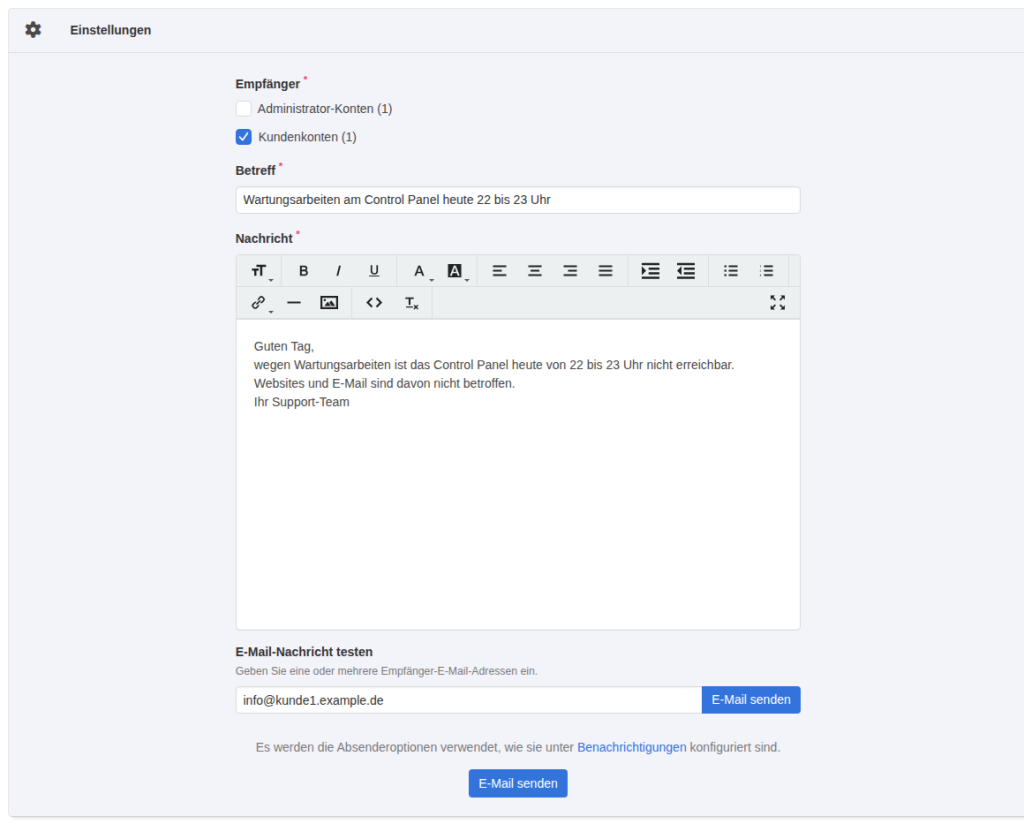Open the background color picker
Image resolution: width=1024 pixels, height=824 pixels.
[456, 271]
